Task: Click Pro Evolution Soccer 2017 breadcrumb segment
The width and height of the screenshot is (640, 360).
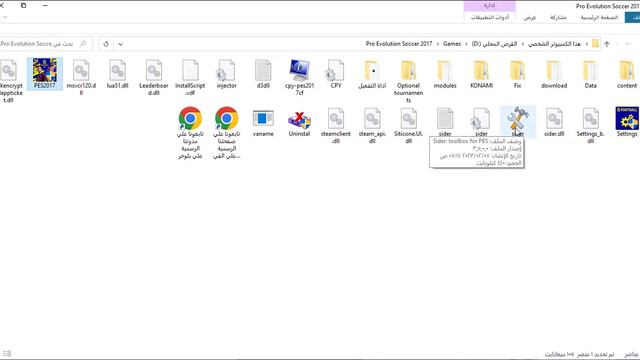Action: [x=399, y=44]
